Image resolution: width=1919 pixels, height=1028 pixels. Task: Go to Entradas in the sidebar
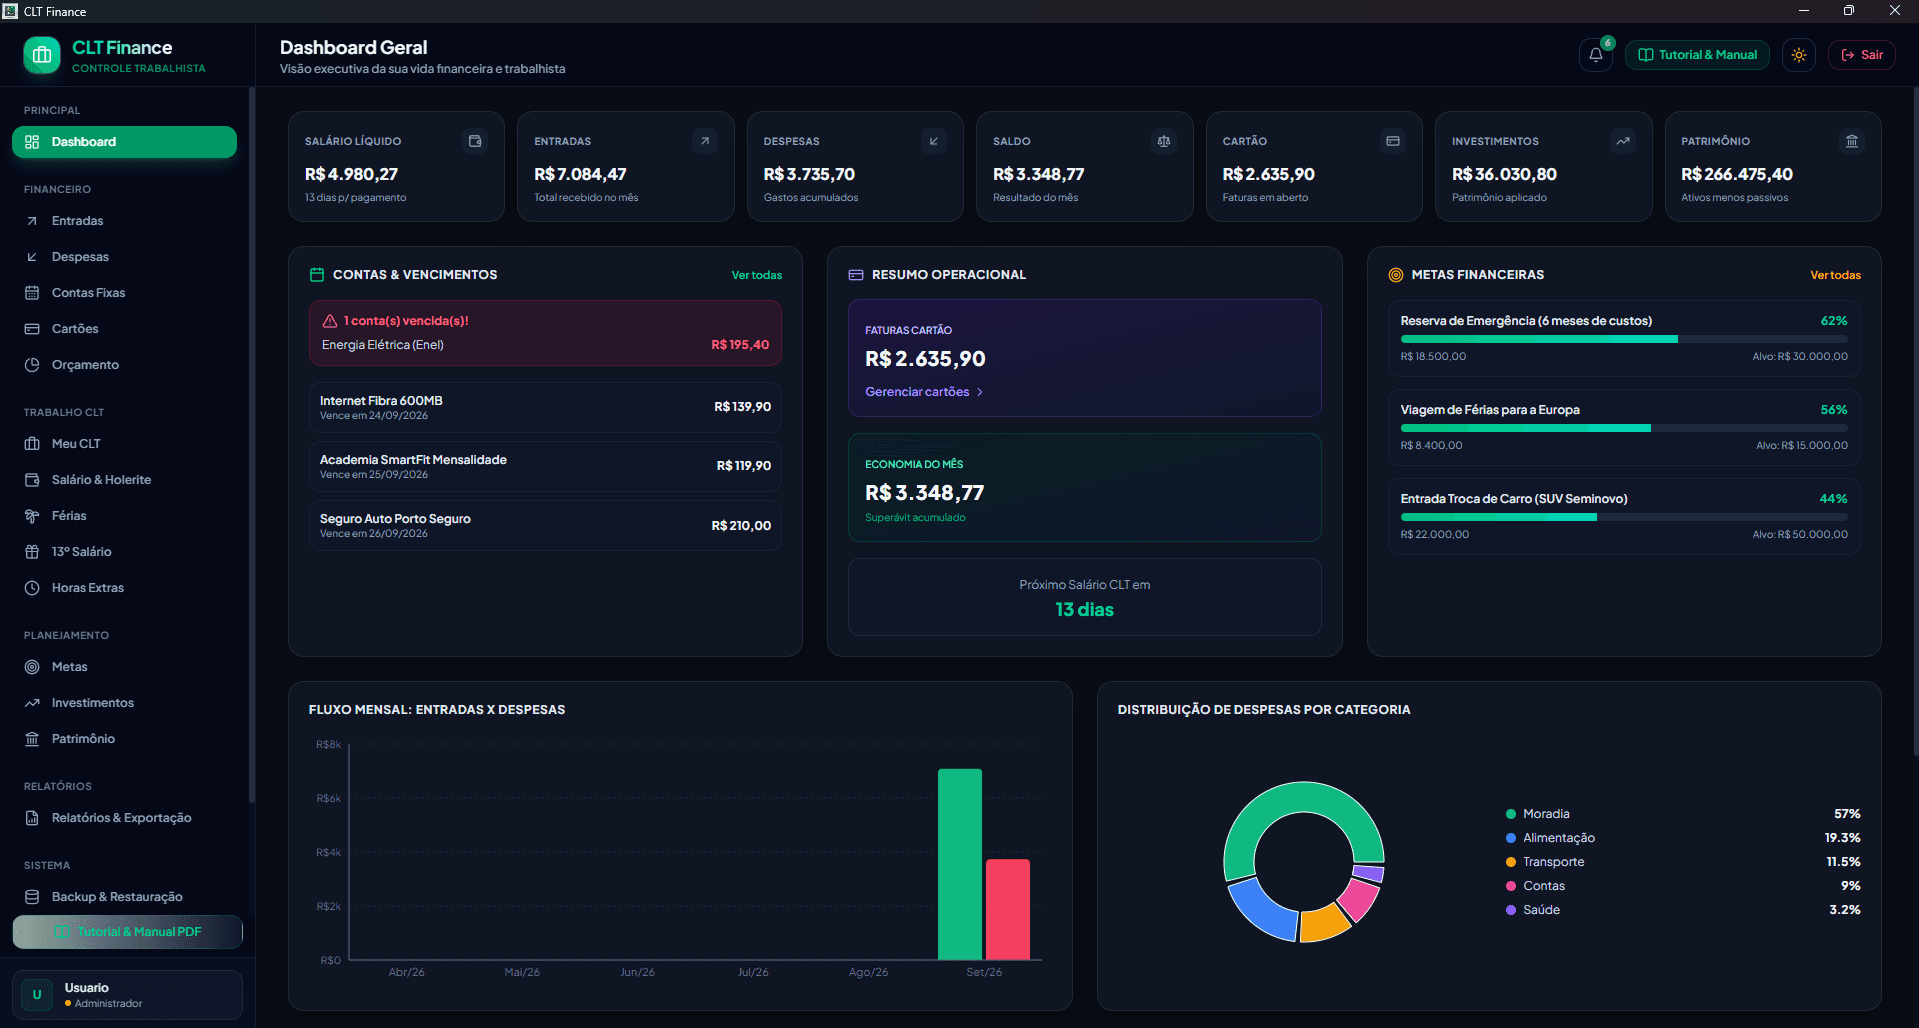click(124, 221)
